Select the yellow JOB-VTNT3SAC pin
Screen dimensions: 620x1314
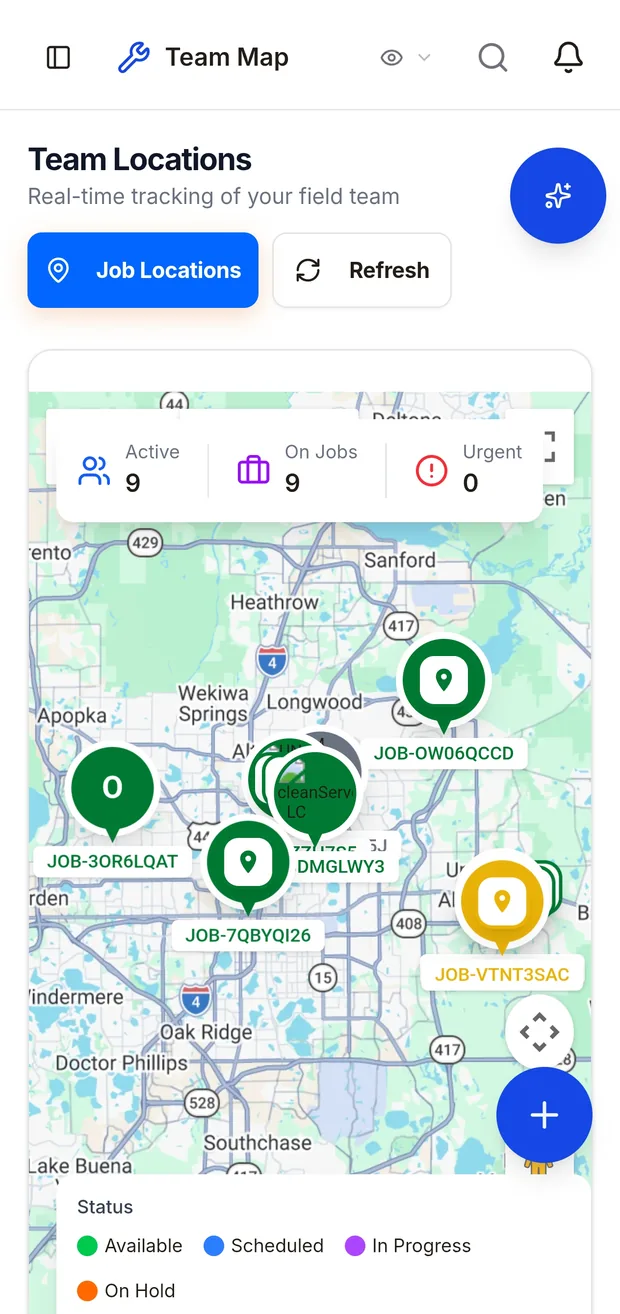[x=502, y=904]
